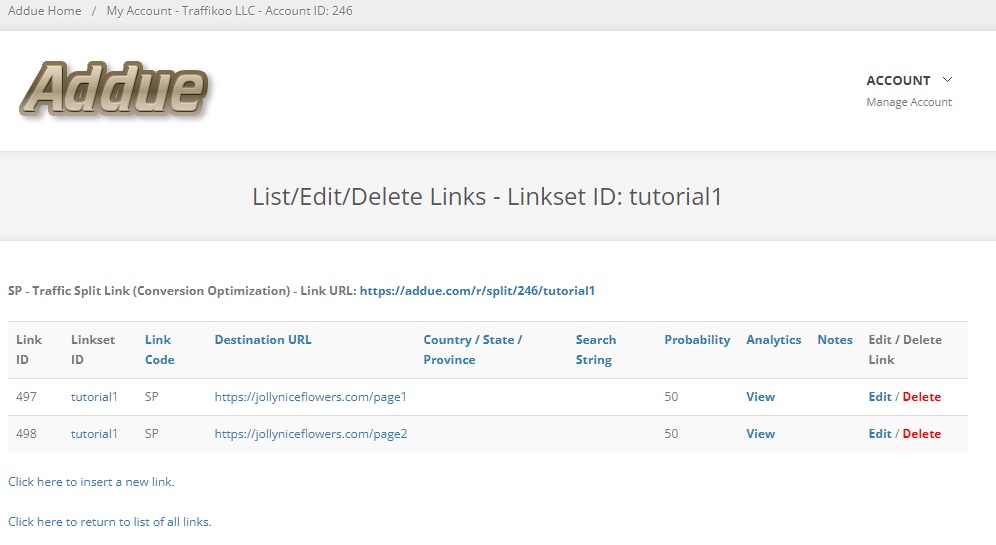Screen dimensions: 996x545
Task: Sort by Country / State / Province header
Action: 473,349
